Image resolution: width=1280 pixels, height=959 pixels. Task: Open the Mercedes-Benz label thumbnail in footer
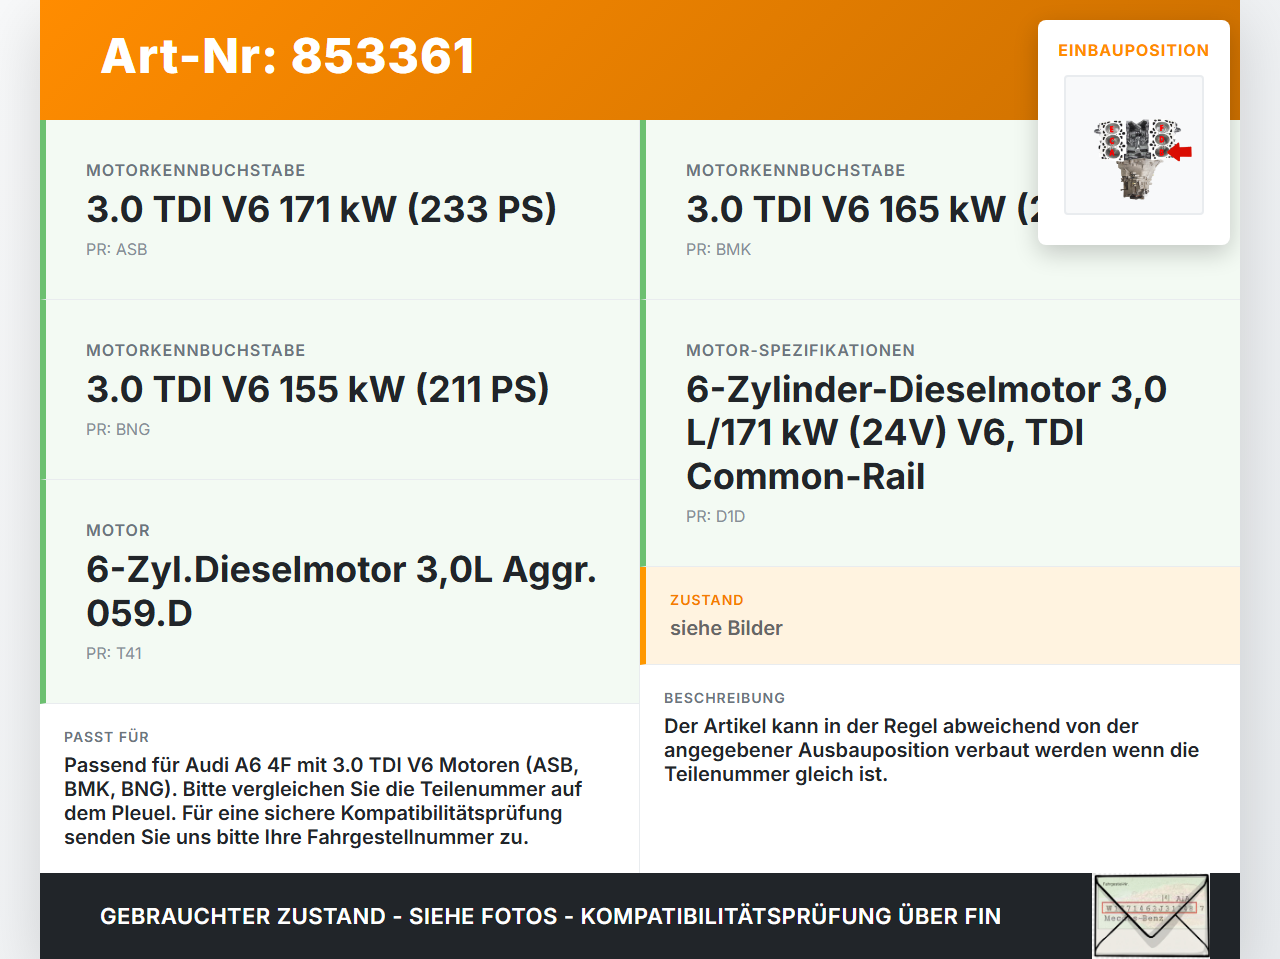click(x=1151, y=916)
